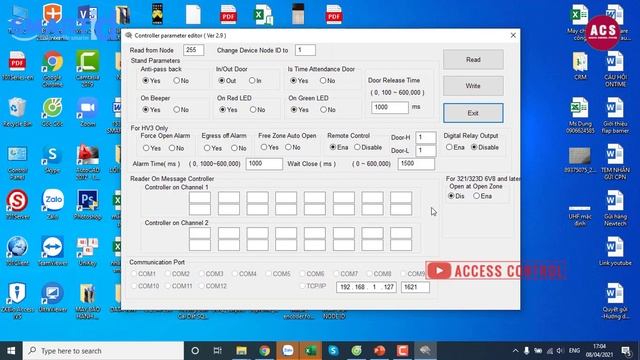
Task: Click first box of Controller on Channel 2
Action: 200,234
